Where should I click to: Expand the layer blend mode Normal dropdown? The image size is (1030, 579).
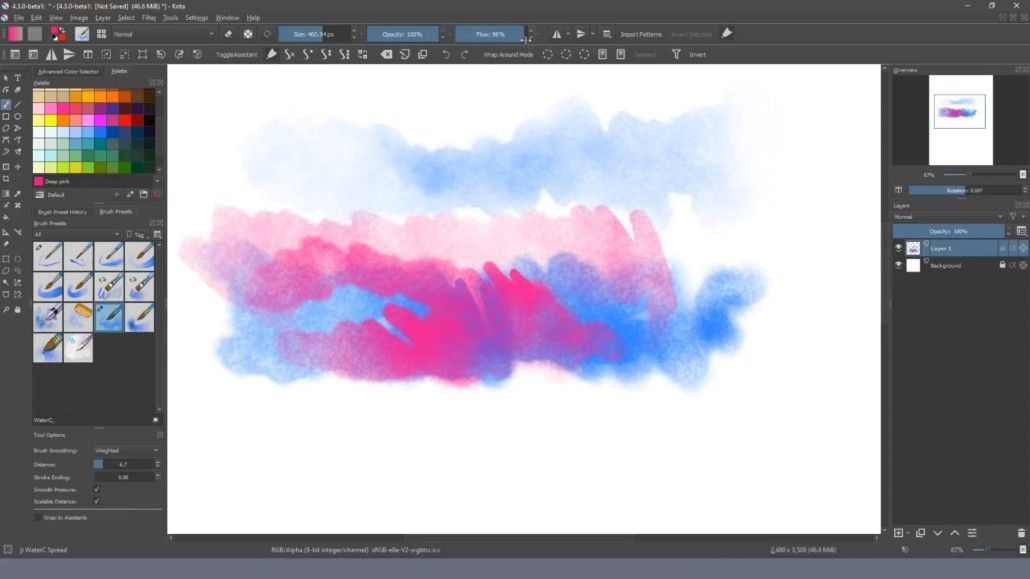[x=948, y=217]
